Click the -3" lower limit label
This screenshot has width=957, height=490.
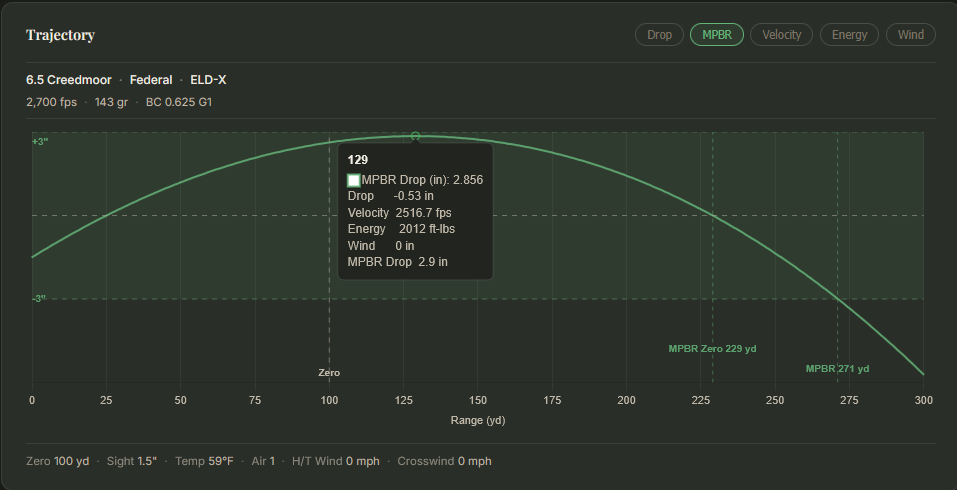(x=39, y=298)
